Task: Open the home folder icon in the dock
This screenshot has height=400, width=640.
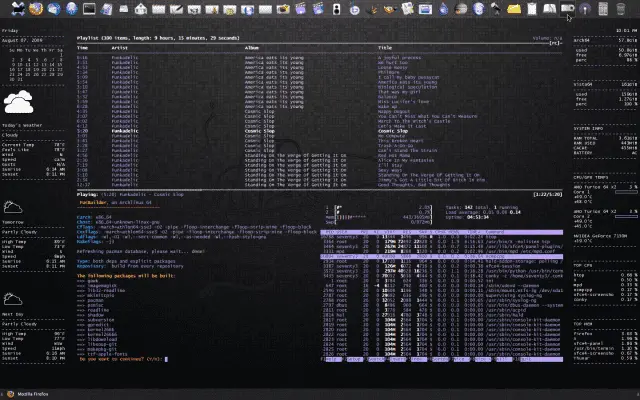Action: tap(141, 9)
